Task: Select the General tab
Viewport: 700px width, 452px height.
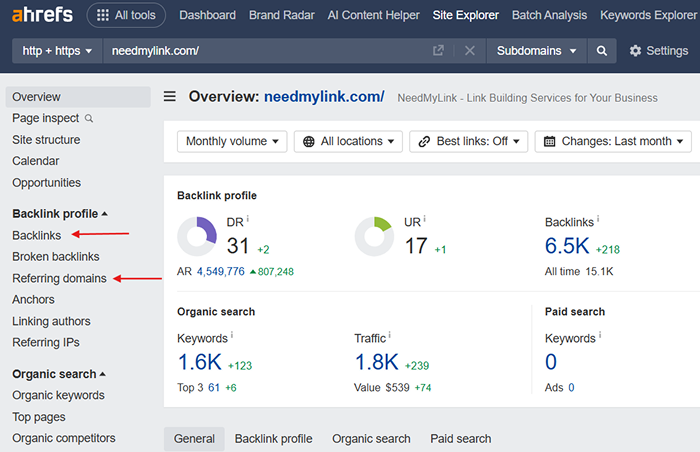Action: tap(194, 439)
